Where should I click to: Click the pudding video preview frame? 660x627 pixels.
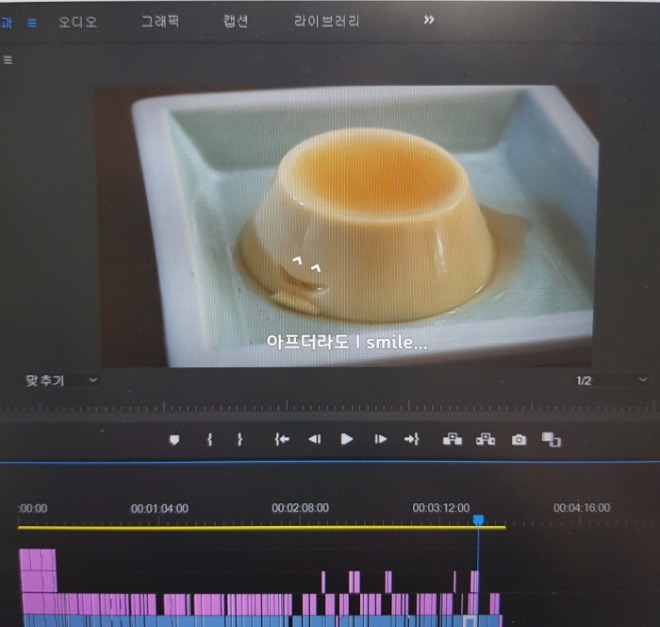pos(346,226)
